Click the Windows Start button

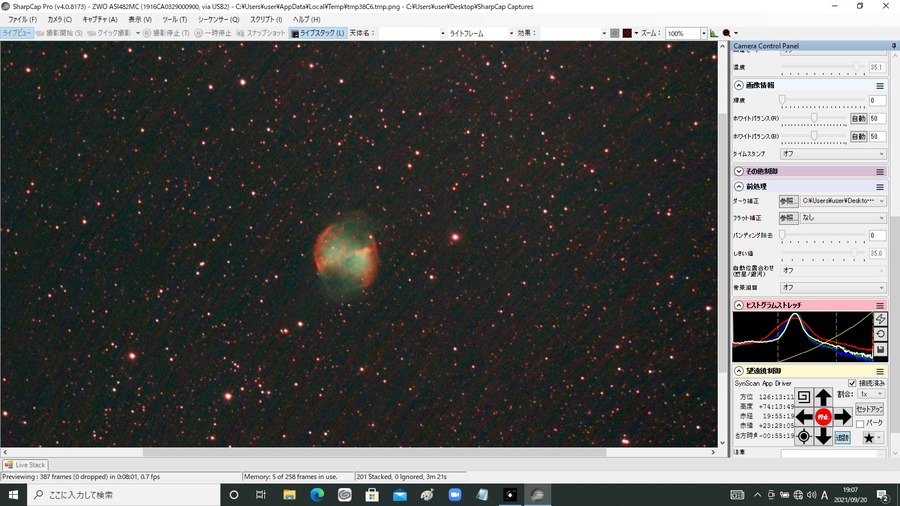click(x=13, y=495)
